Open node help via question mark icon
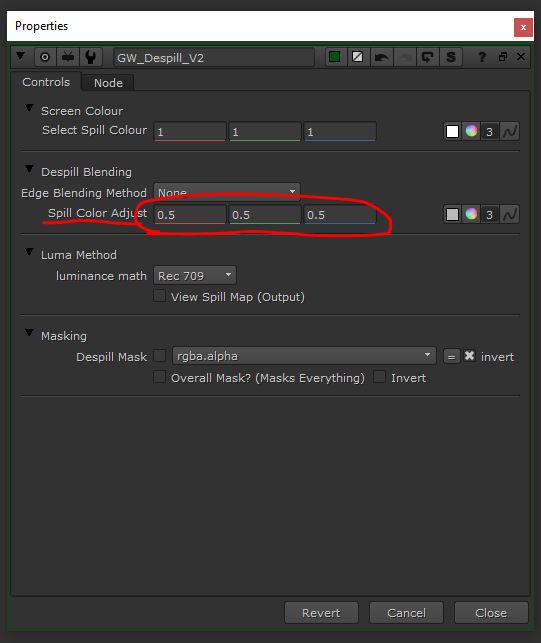The height and width of the screenshot is (643, 541). (x=482, y=57)
